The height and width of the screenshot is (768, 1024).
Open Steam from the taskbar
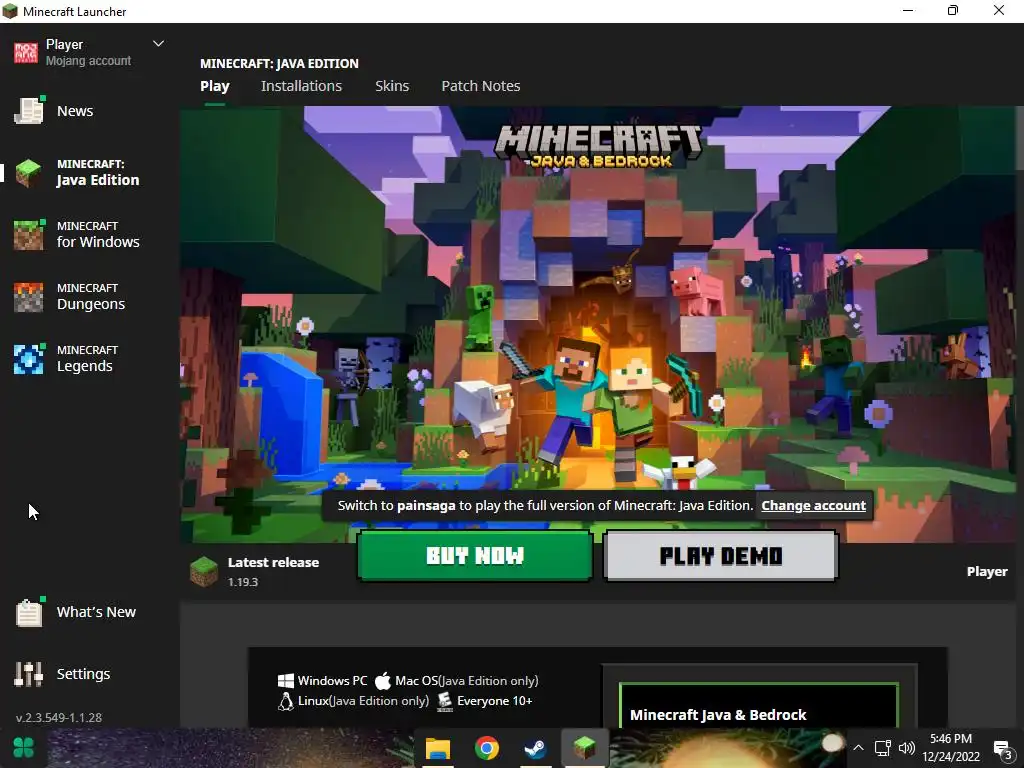click(536, 748)
